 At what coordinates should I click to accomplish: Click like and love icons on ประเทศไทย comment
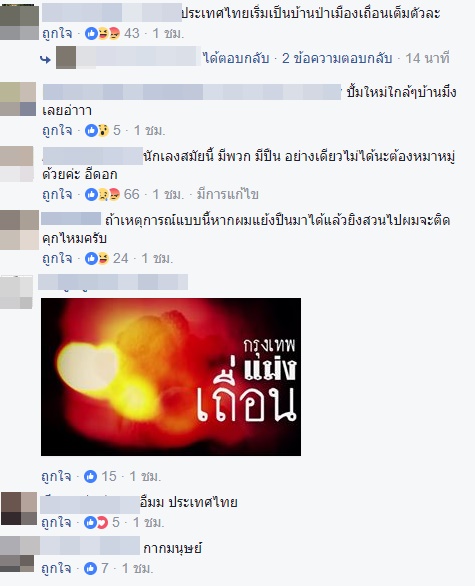pos(96,522)
